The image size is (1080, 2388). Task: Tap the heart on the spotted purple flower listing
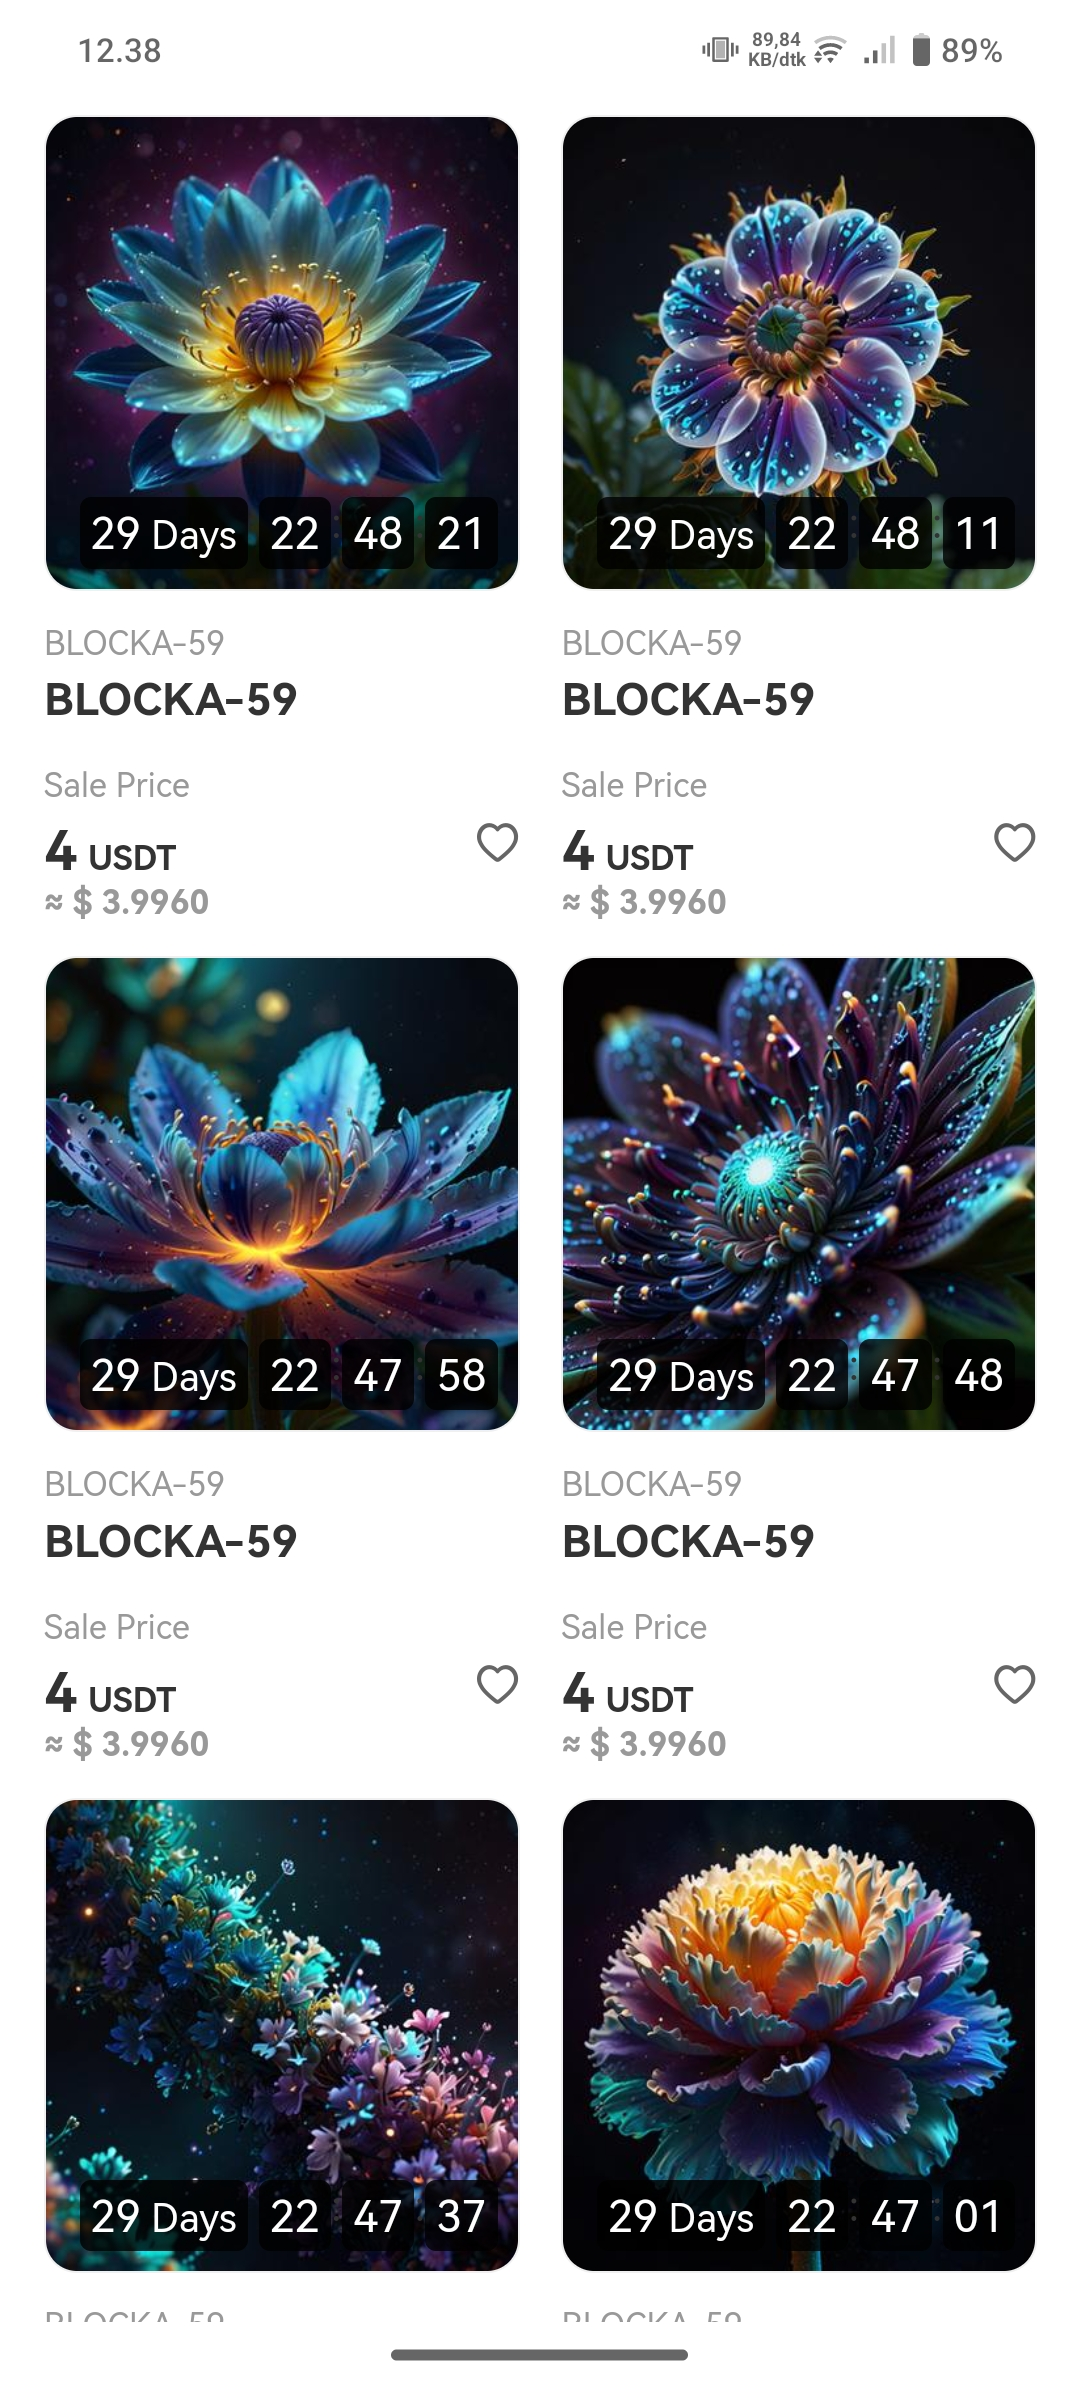1014,842
